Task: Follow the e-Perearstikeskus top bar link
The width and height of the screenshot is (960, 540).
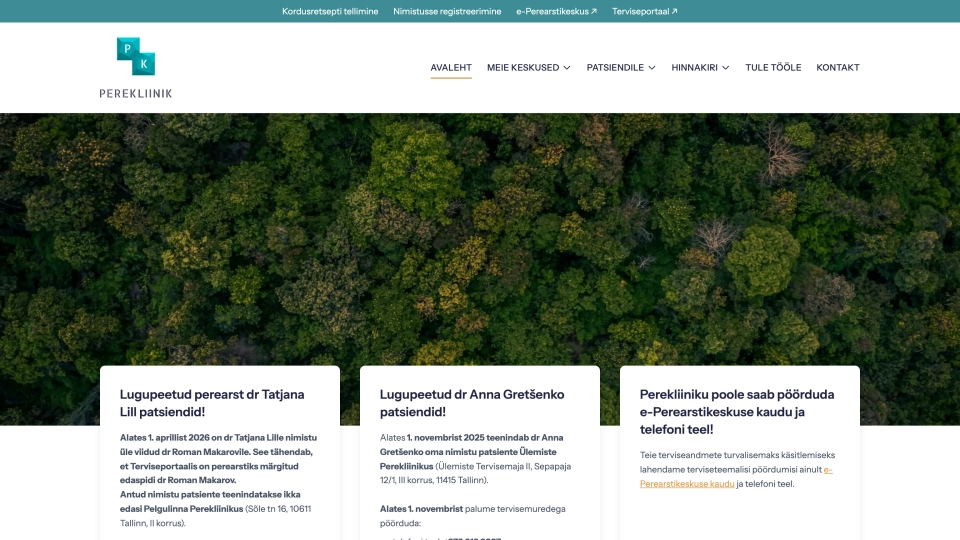Action: click(x=551, y=11)
